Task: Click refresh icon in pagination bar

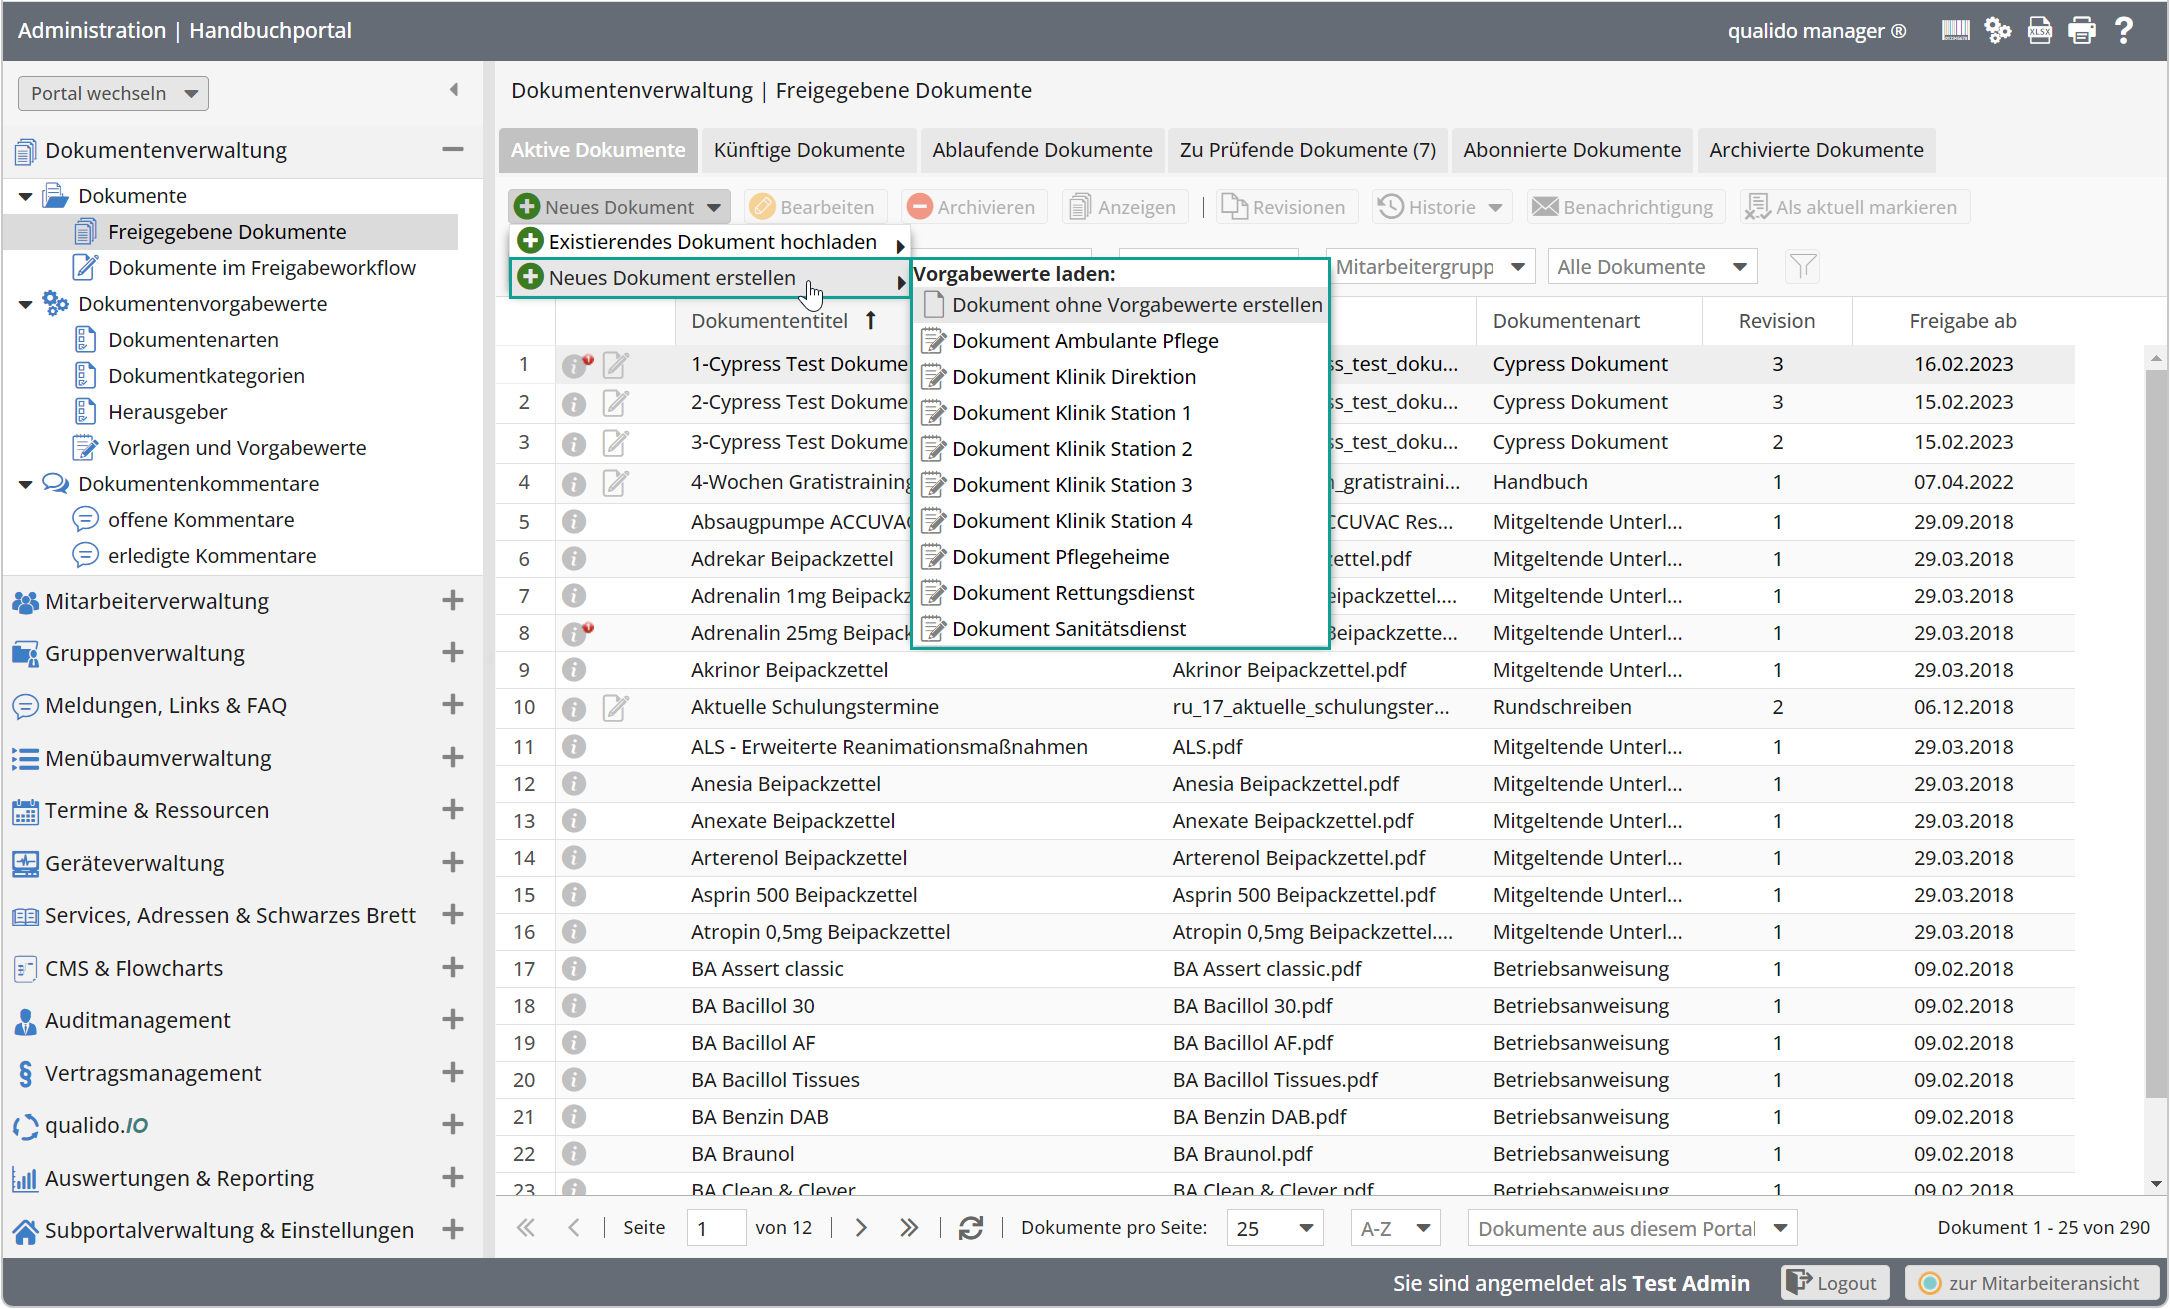Action: (x=970, y=1228)
